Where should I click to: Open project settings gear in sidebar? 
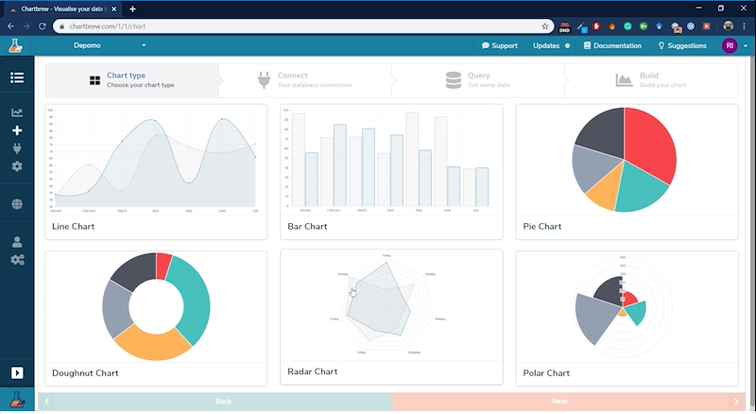point(17,166)
